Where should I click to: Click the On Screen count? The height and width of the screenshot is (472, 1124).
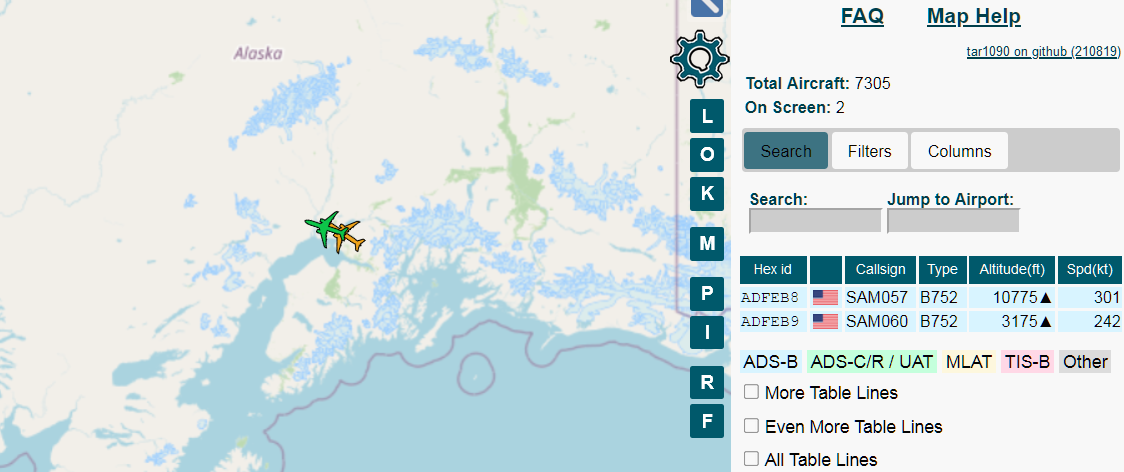point(840,108)
